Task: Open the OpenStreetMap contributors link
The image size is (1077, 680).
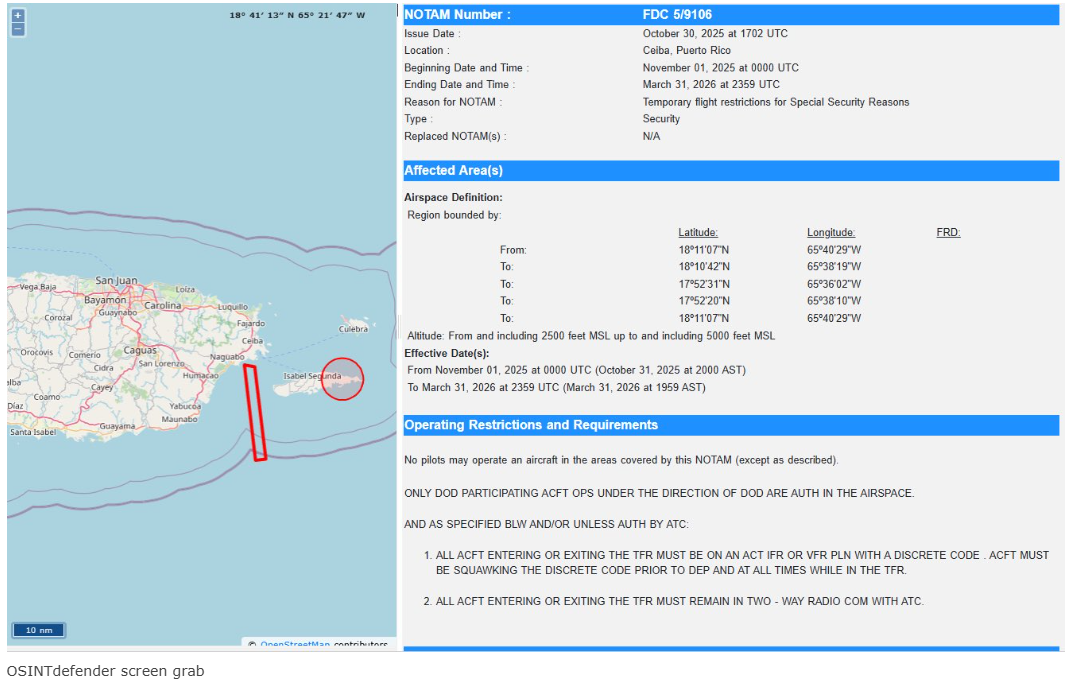Action: click(x=296, y=645)
